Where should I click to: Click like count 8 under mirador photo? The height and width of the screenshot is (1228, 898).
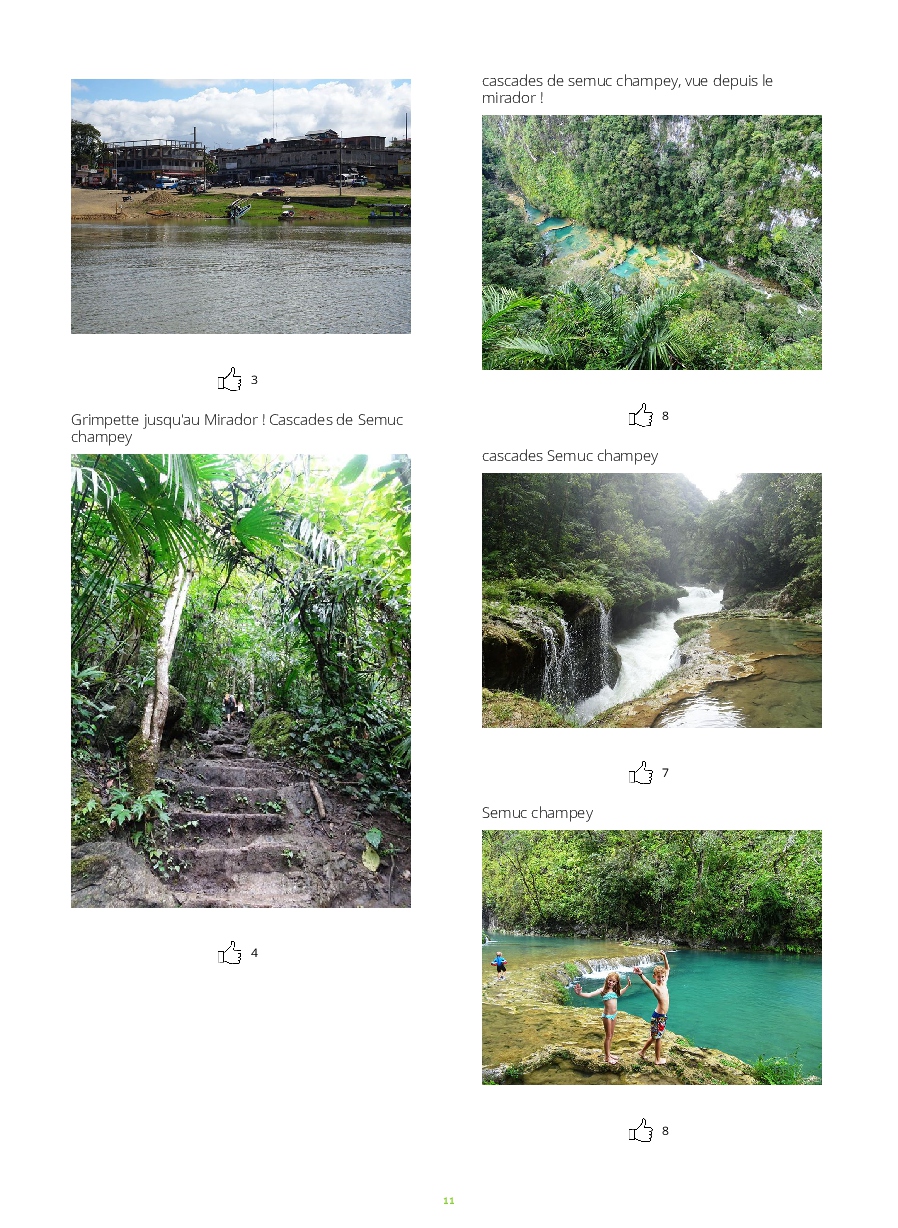665,416
